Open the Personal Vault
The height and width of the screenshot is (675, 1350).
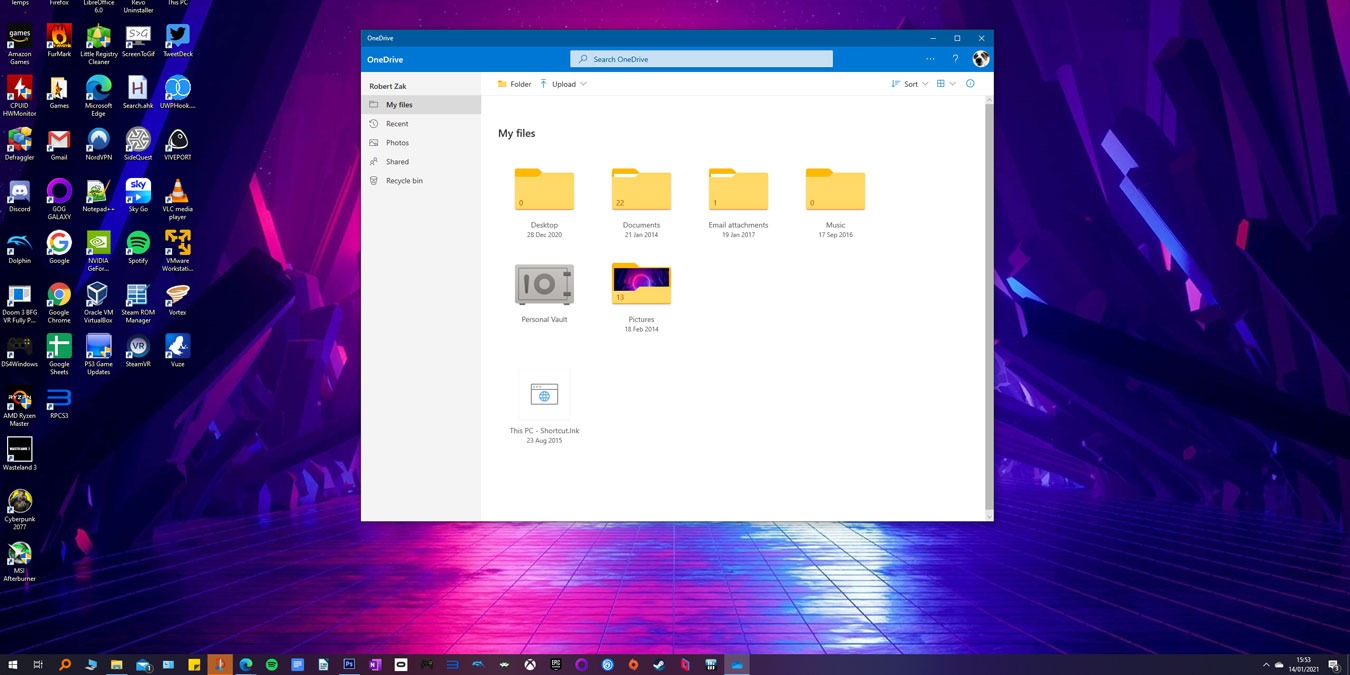544,284
